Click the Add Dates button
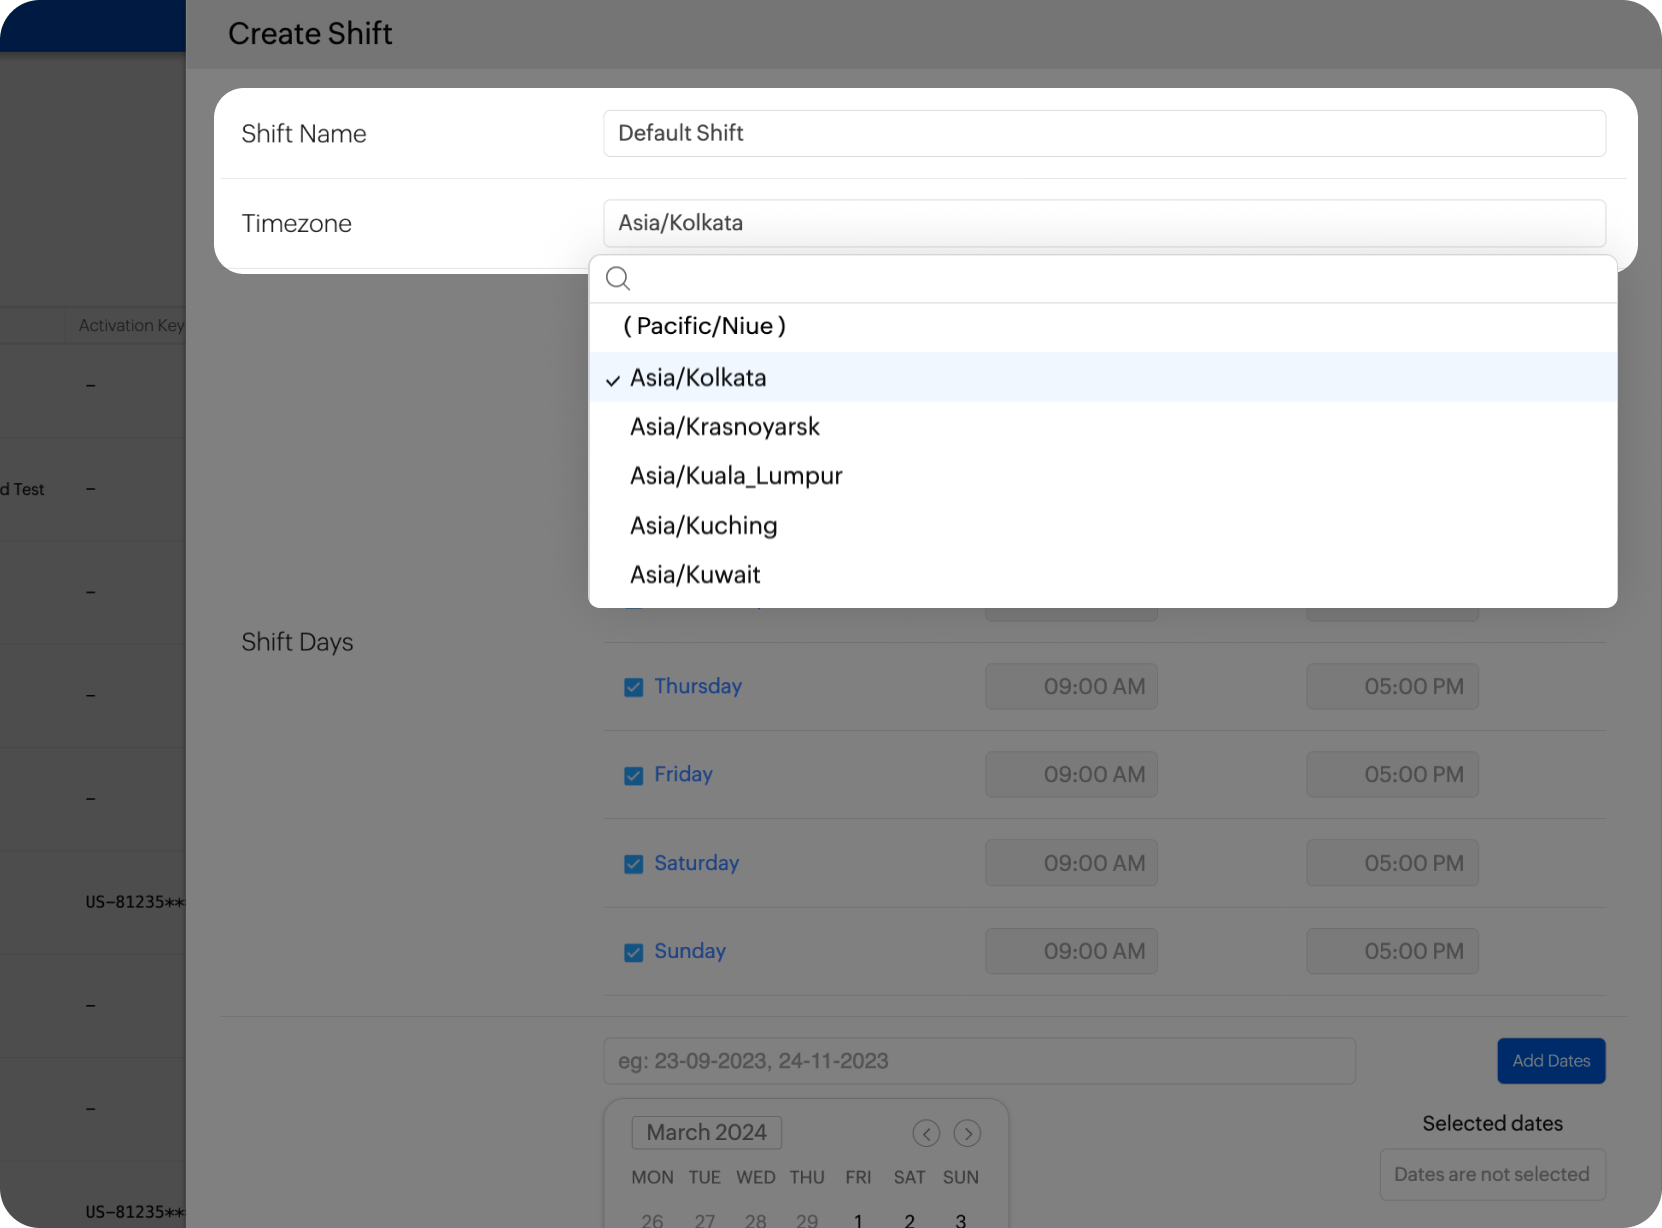The height and width of the screenshot is (1228, 1662). [x=1551, y=1061]
